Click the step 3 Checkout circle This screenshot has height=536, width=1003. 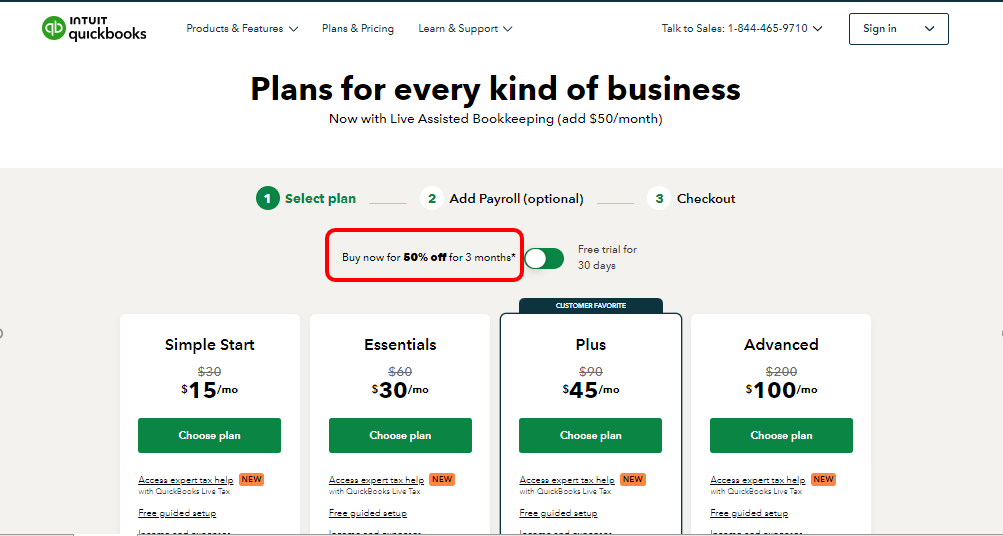pyautogui.click(x=659, y=198)
